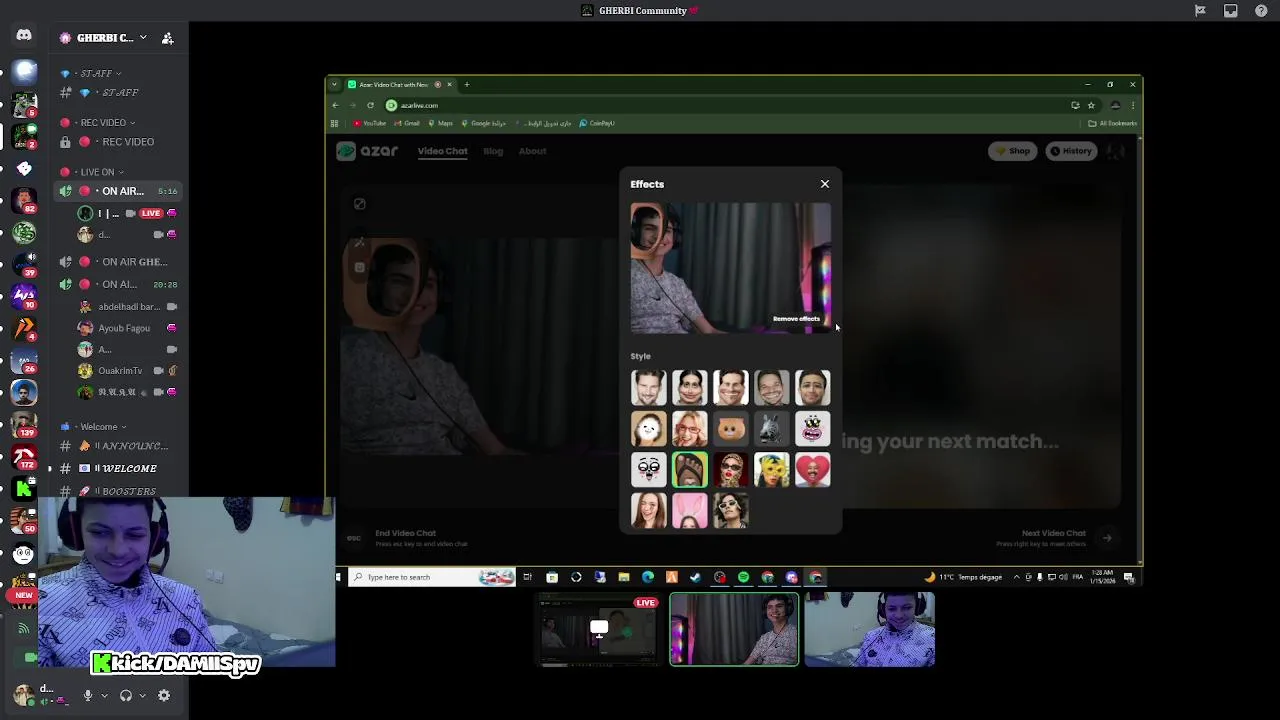Open headphone output options arrow
The width and height of the screenshot is (1280, 720).
click(x=142, y=695)
